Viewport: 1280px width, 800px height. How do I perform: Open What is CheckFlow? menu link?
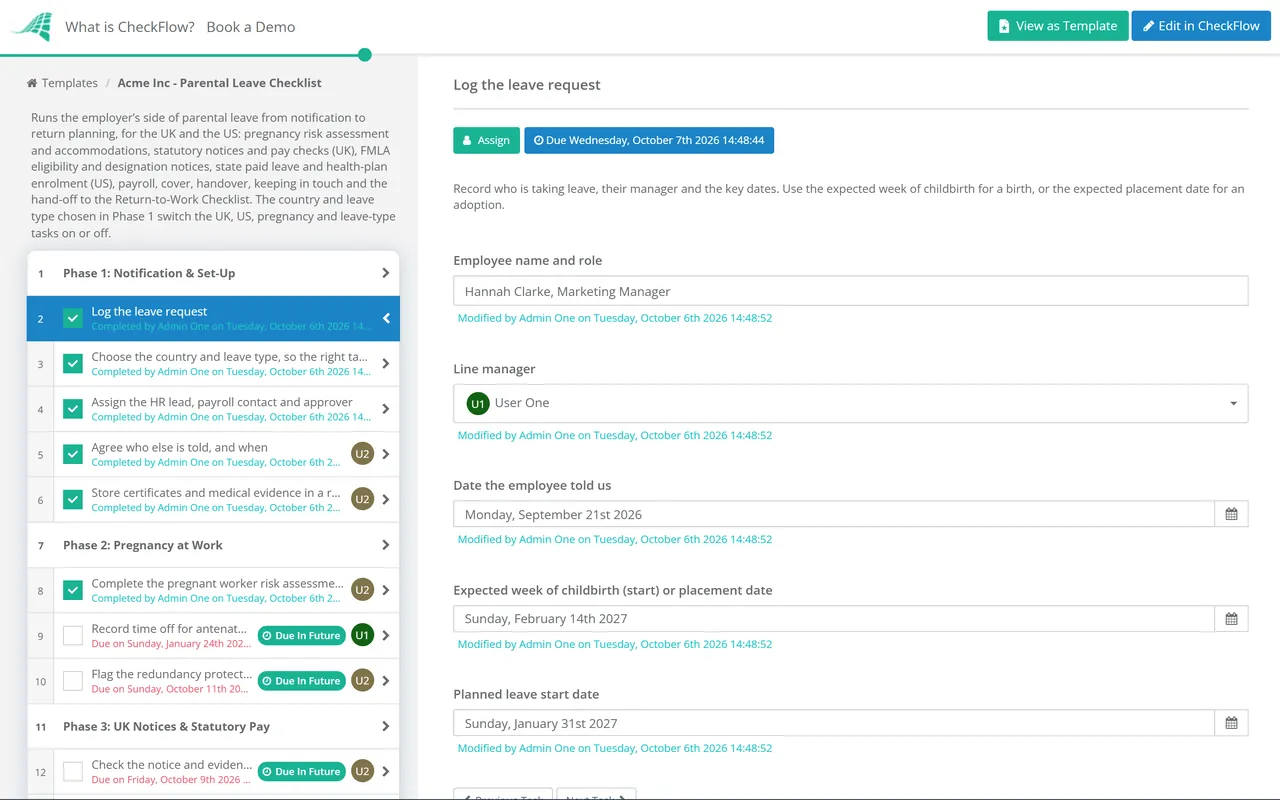point(130,27)
